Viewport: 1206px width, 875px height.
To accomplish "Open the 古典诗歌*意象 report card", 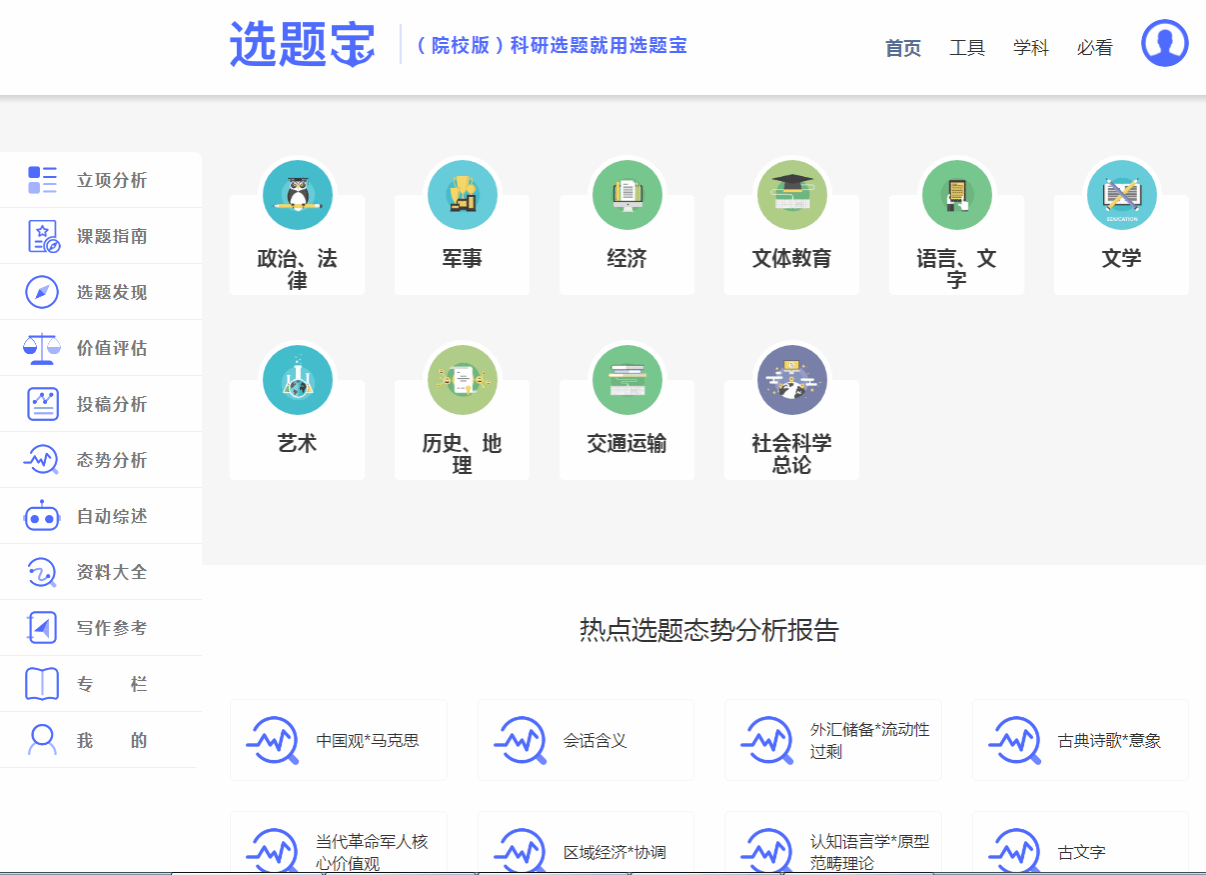I will click(1080, 741).
